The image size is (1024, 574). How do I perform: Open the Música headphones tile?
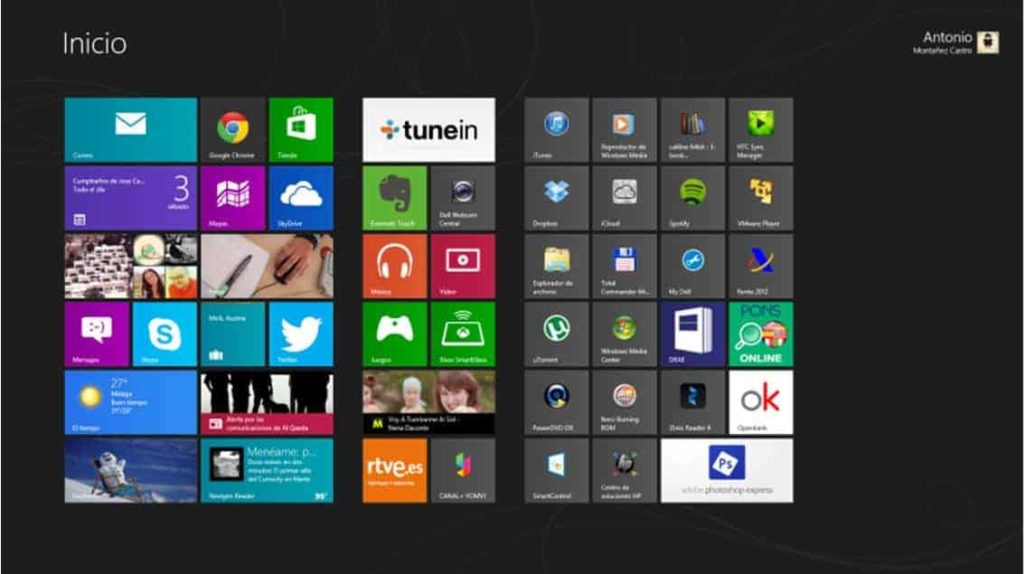pos(394,265)
